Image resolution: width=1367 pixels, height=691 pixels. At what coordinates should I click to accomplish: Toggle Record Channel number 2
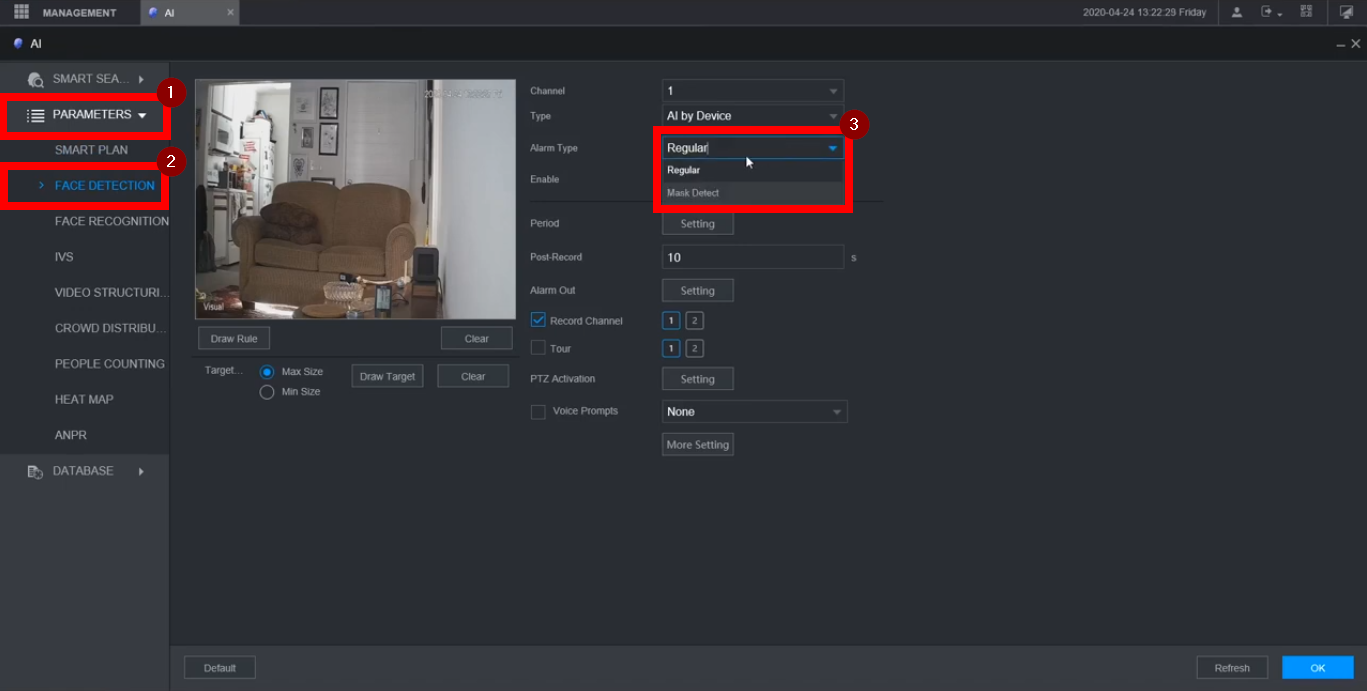tap(694, 321)
